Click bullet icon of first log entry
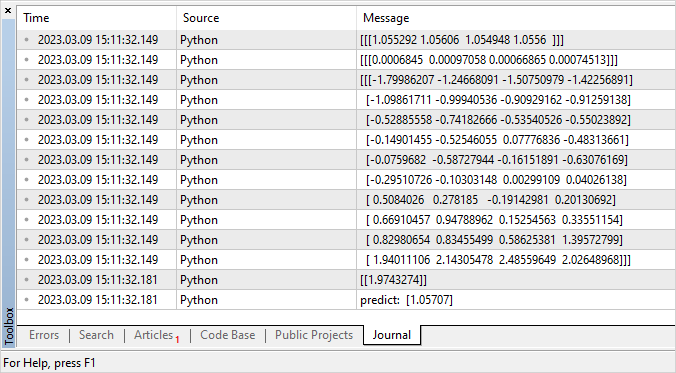 pos(27,40)
